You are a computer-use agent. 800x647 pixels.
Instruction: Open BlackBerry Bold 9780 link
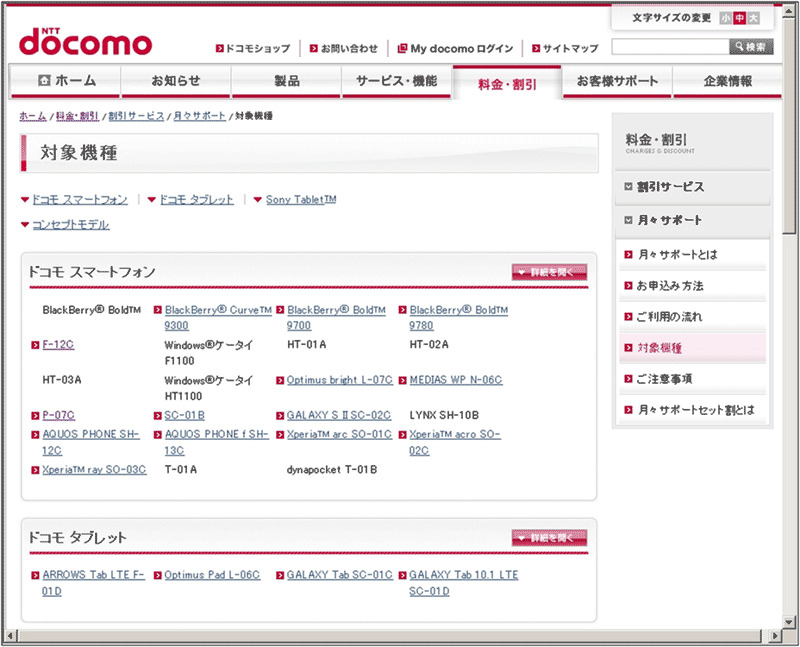[458, 317]
